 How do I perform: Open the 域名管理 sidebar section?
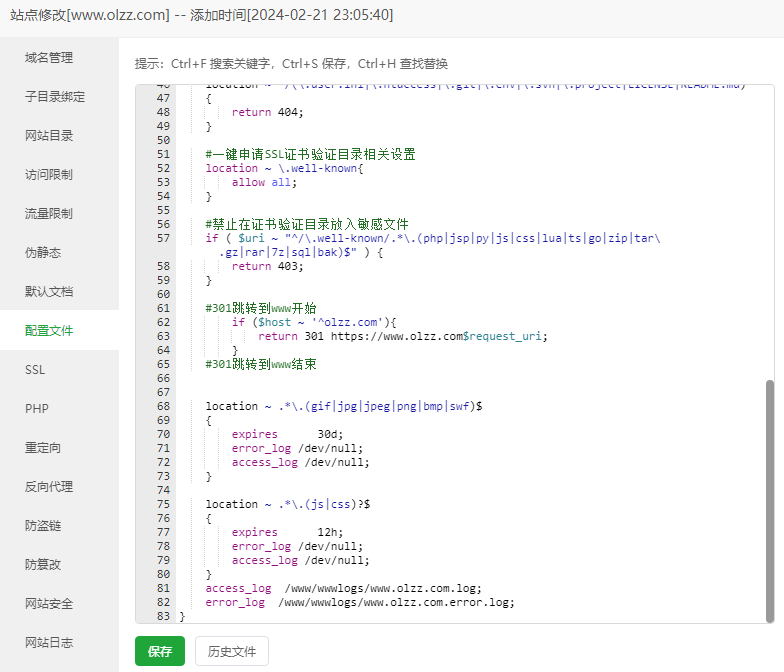coord(49,58)
